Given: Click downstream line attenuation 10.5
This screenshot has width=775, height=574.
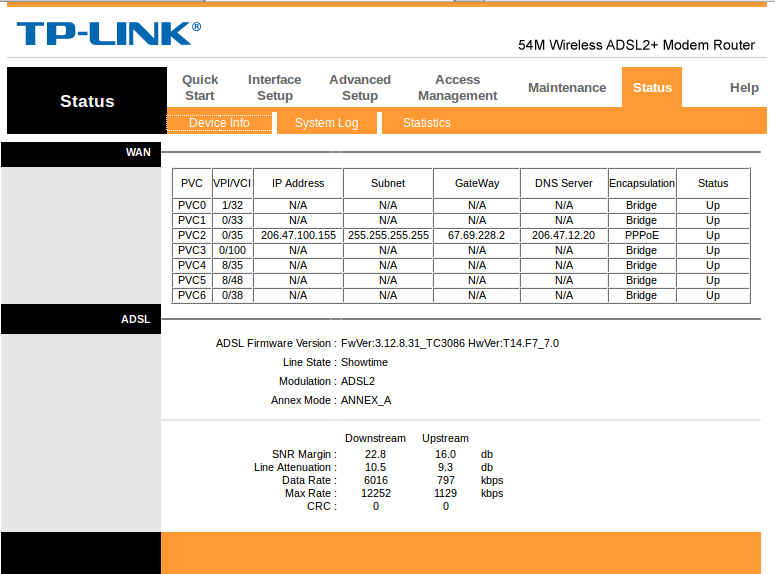Looking at the screenshot, I should (x=376, y=467).
